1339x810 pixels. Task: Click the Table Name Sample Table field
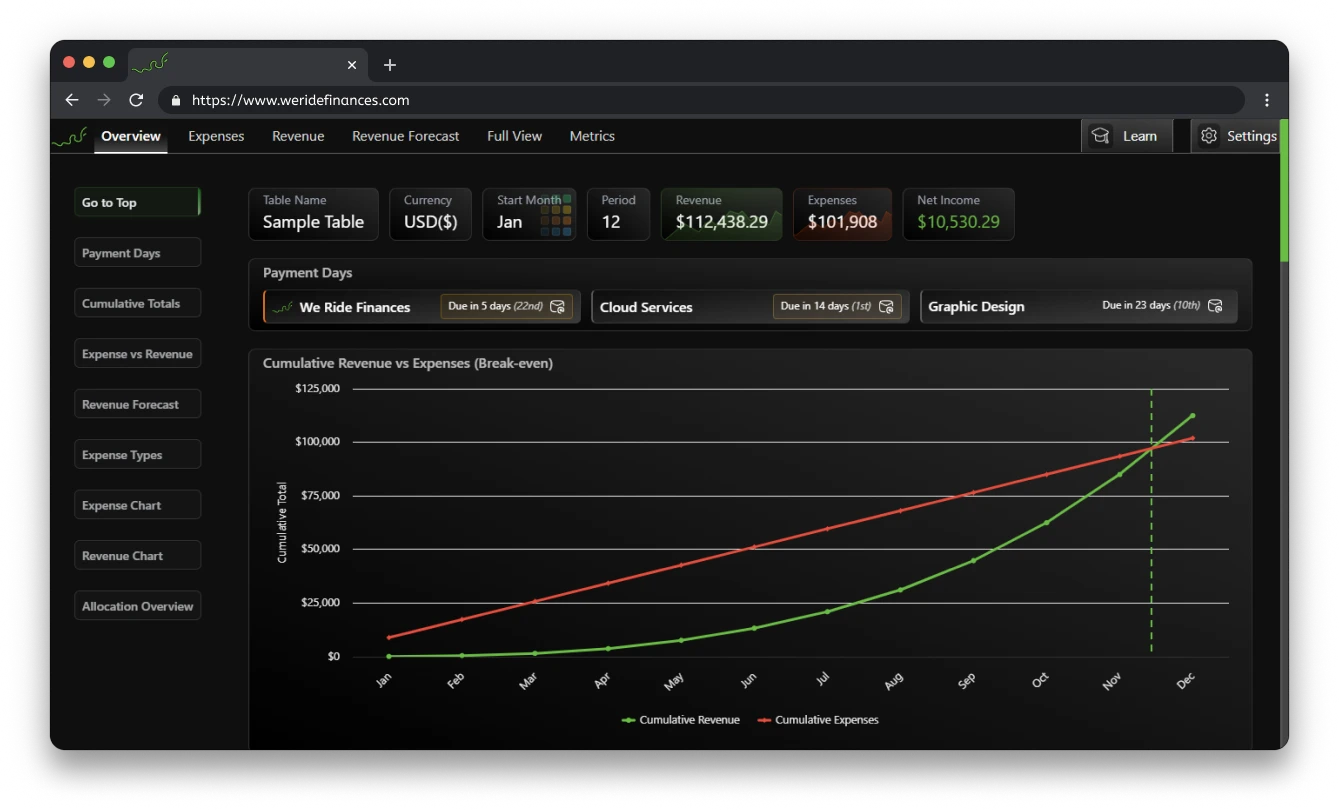click(x=314, y=214)
